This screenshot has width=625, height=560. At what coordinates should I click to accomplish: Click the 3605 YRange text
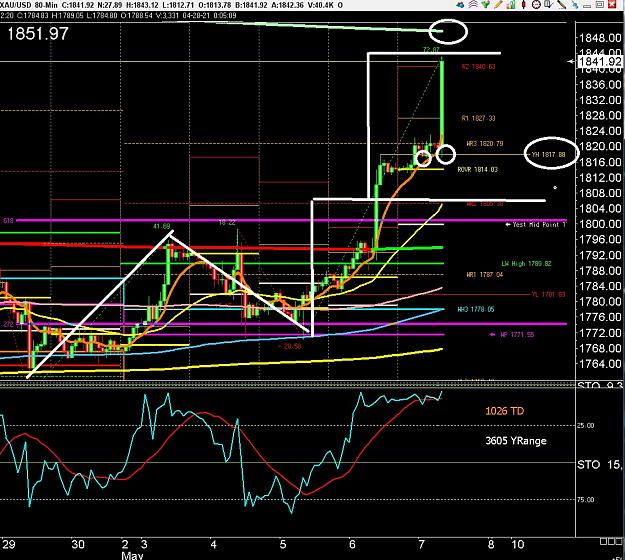click(x=516, y=441)
